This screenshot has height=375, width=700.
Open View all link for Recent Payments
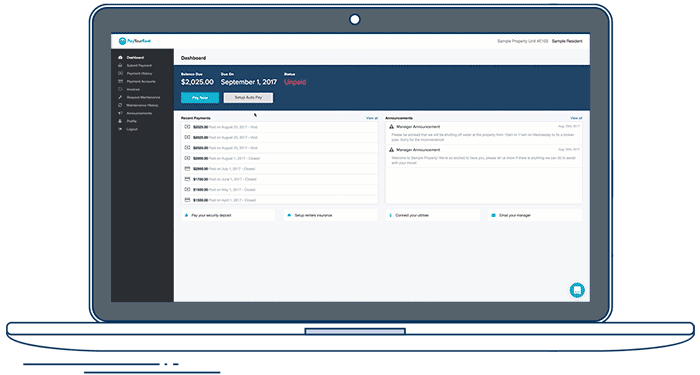(372, 118)
